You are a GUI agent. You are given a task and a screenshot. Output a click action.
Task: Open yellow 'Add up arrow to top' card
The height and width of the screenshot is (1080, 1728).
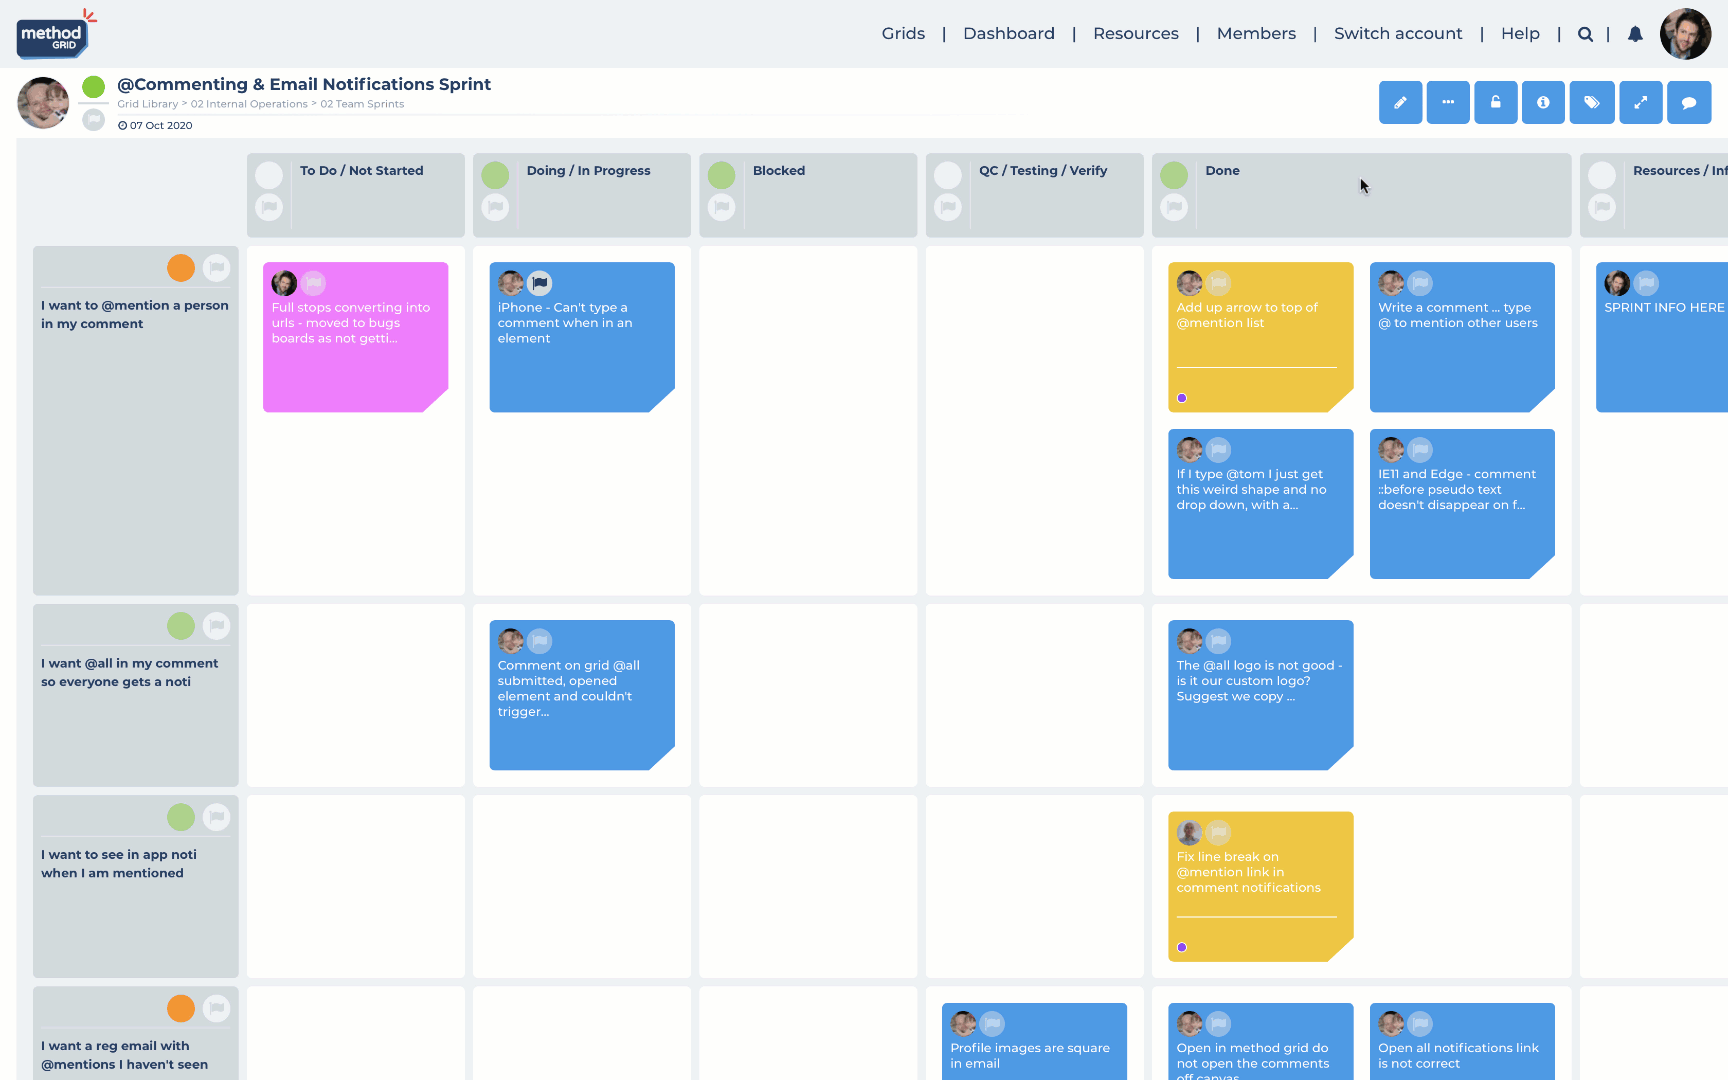click(x=1260, y=337)
